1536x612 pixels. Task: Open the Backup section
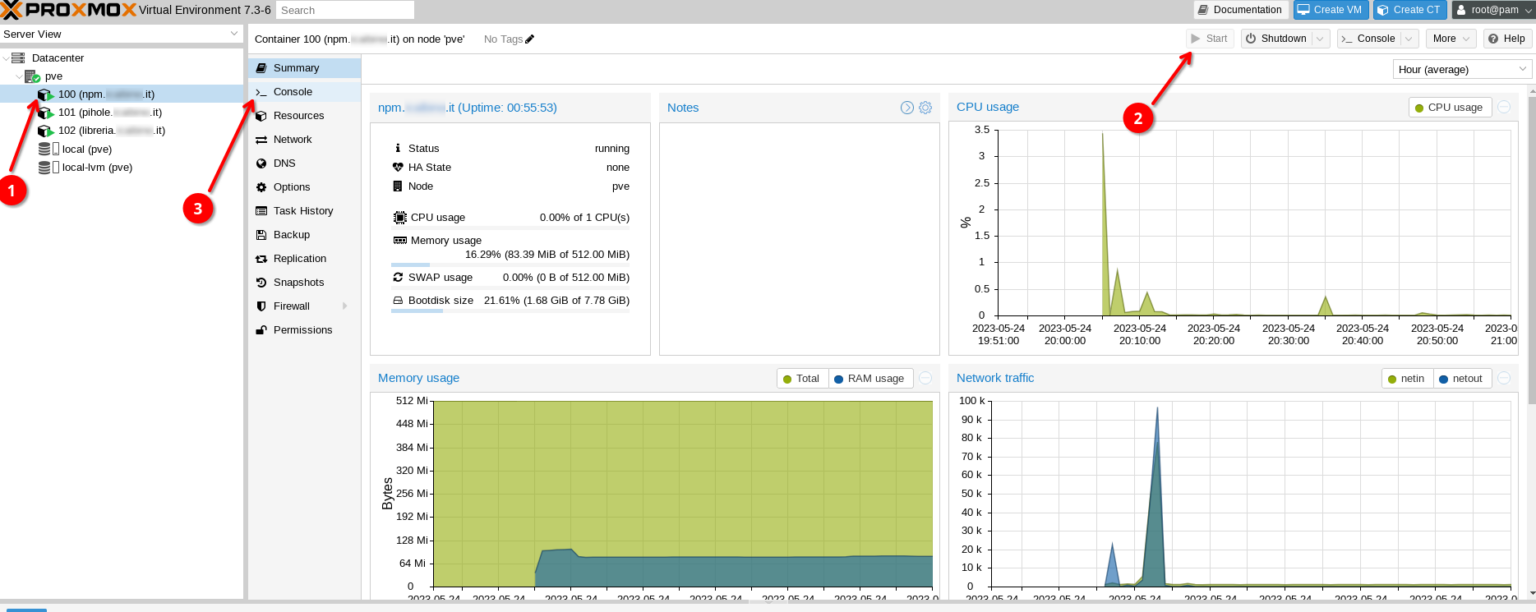(304, 234)
